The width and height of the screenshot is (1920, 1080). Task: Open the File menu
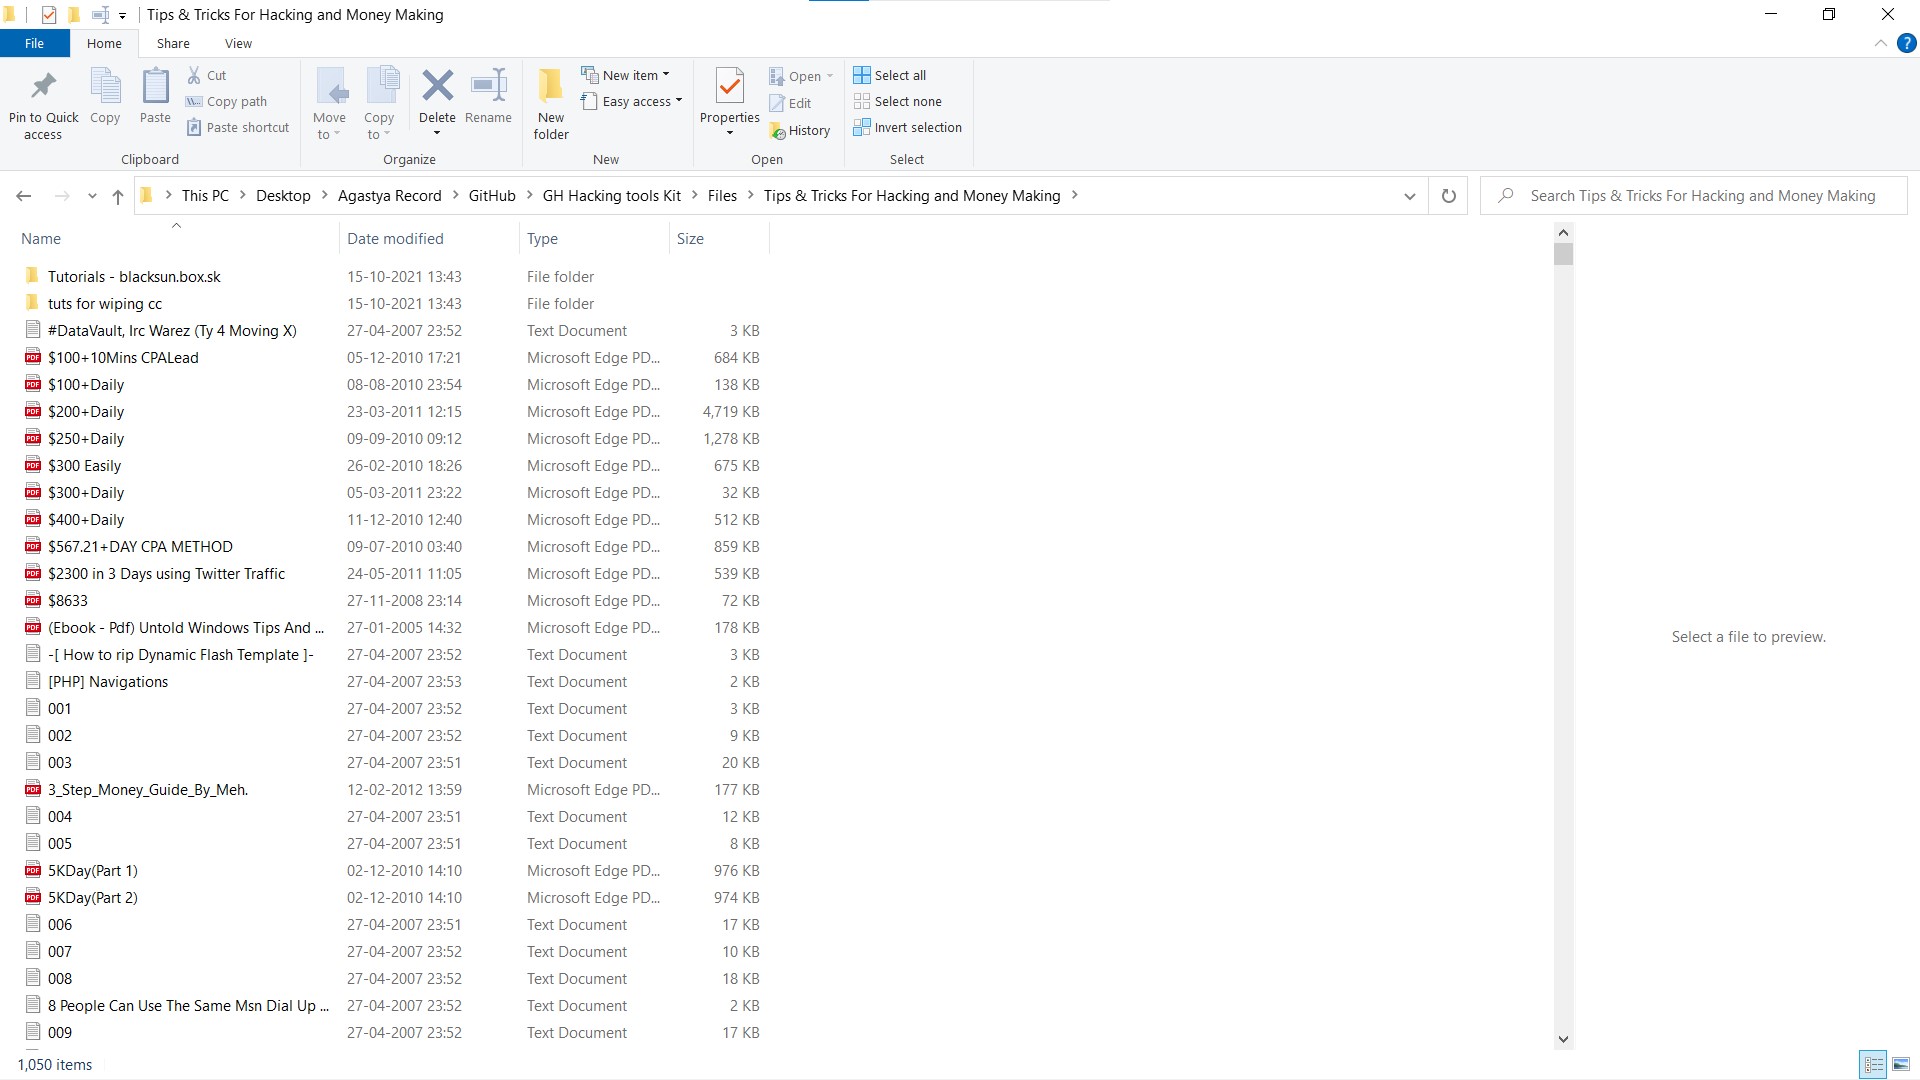click(34, 43)
